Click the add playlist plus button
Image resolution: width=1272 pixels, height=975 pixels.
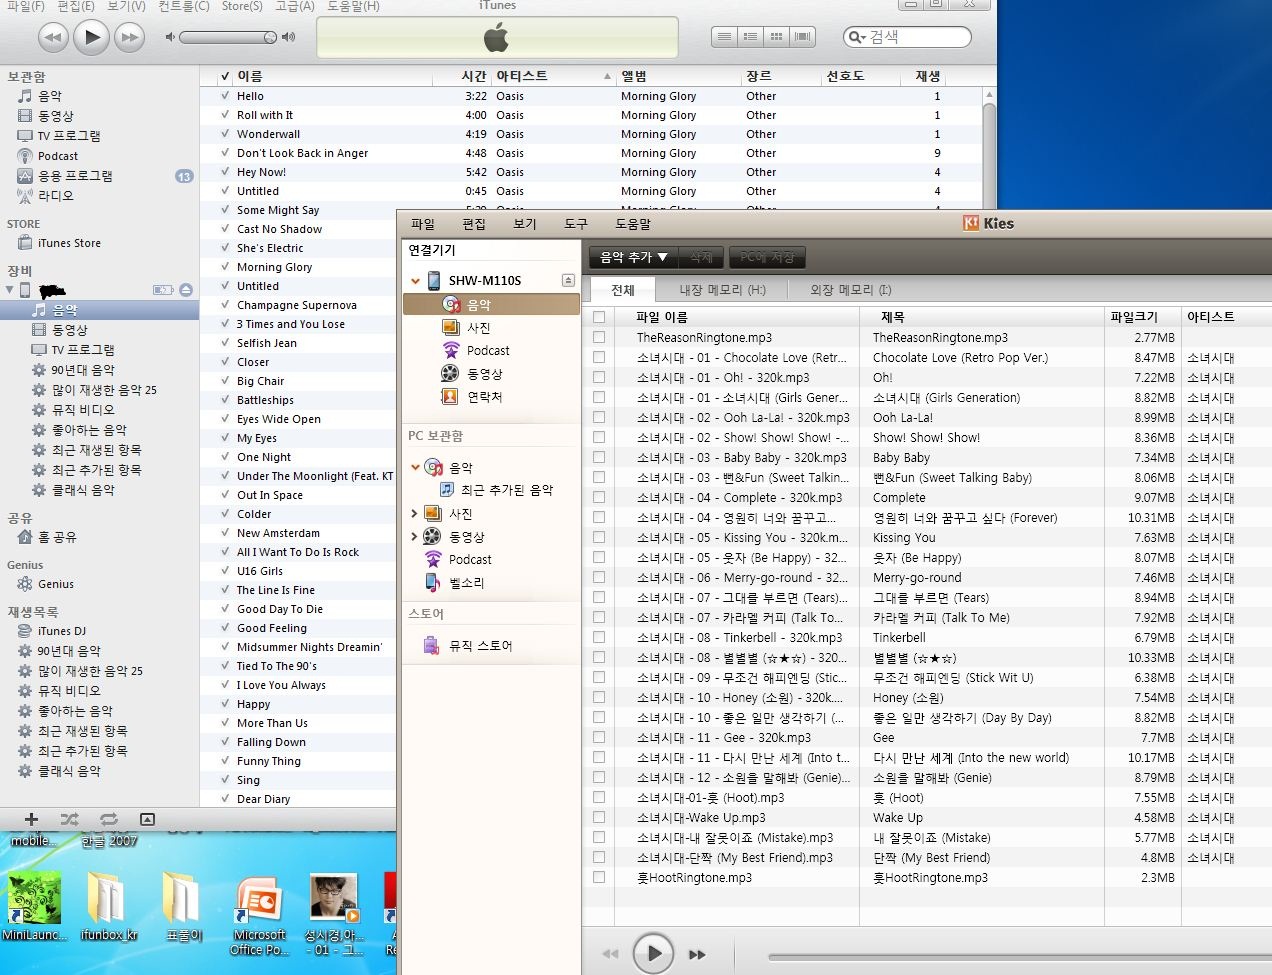31,819
